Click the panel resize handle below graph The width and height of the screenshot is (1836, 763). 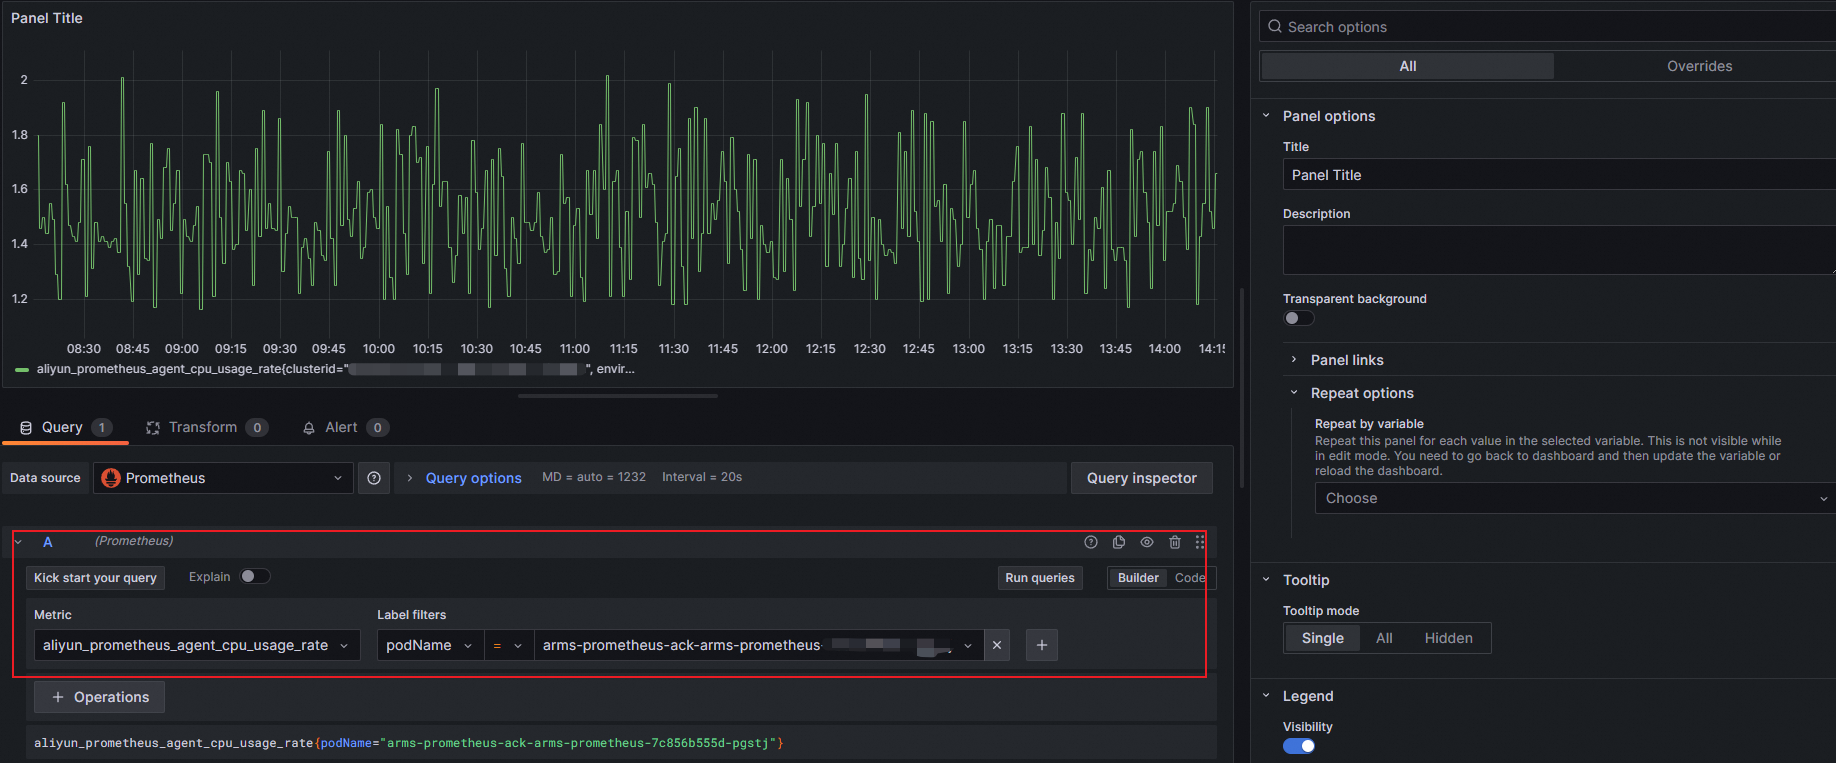pos(618,396)
